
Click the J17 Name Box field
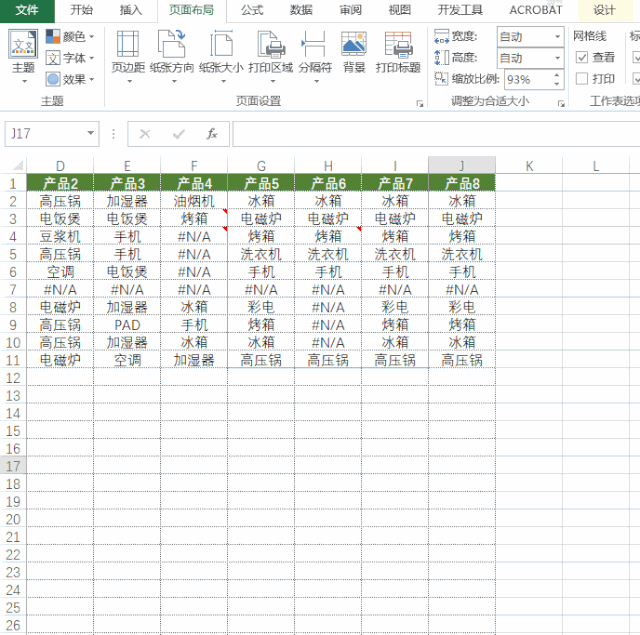[44, 133]
